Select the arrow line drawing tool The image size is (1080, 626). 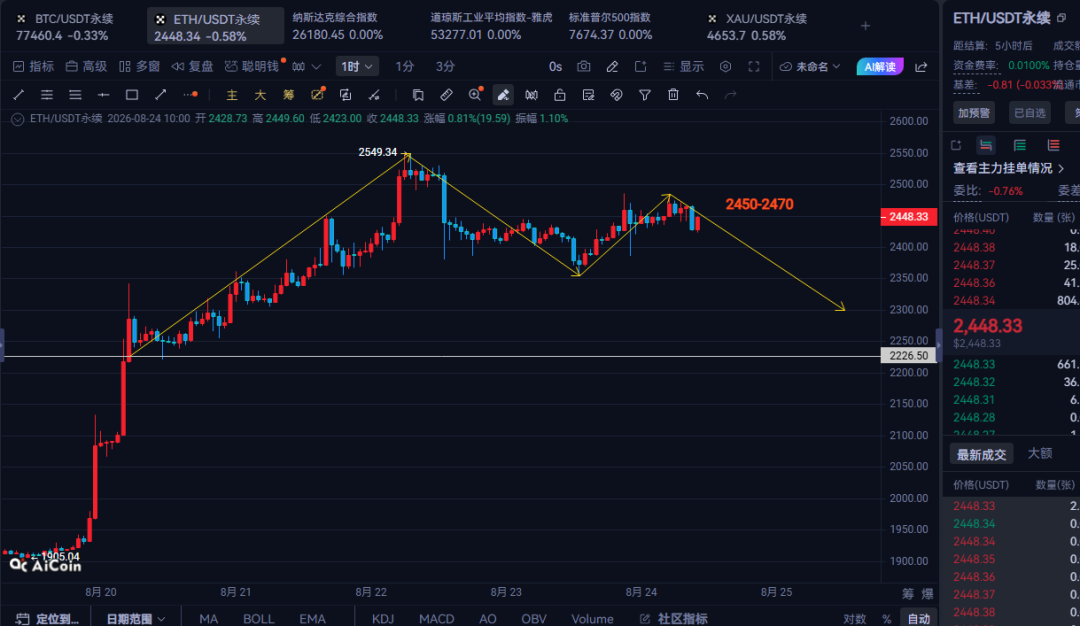coord(160,95)
